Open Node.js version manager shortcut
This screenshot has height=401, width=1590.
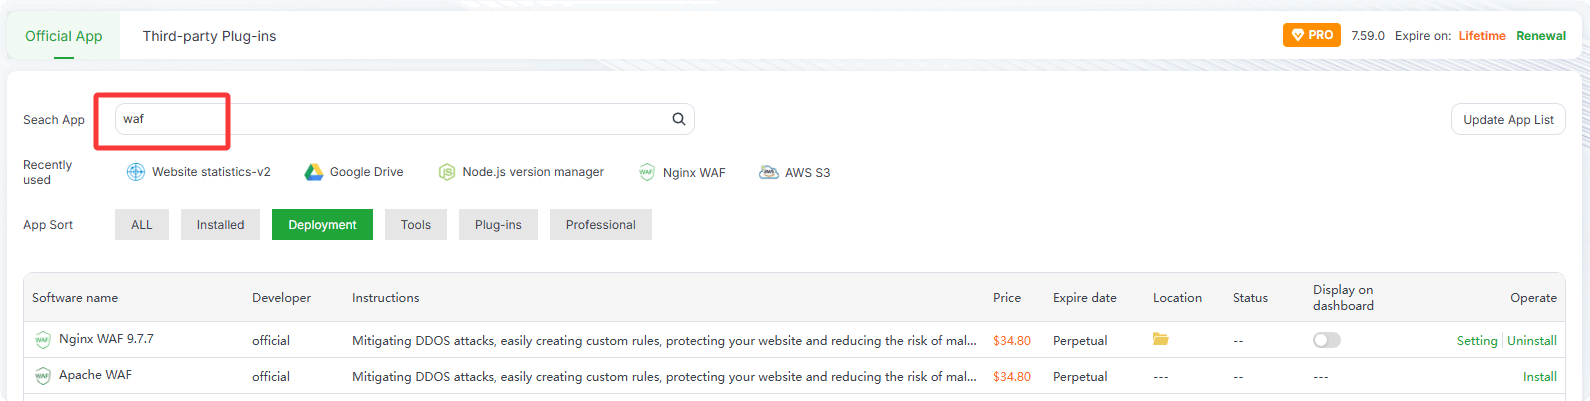coord(521,172)
